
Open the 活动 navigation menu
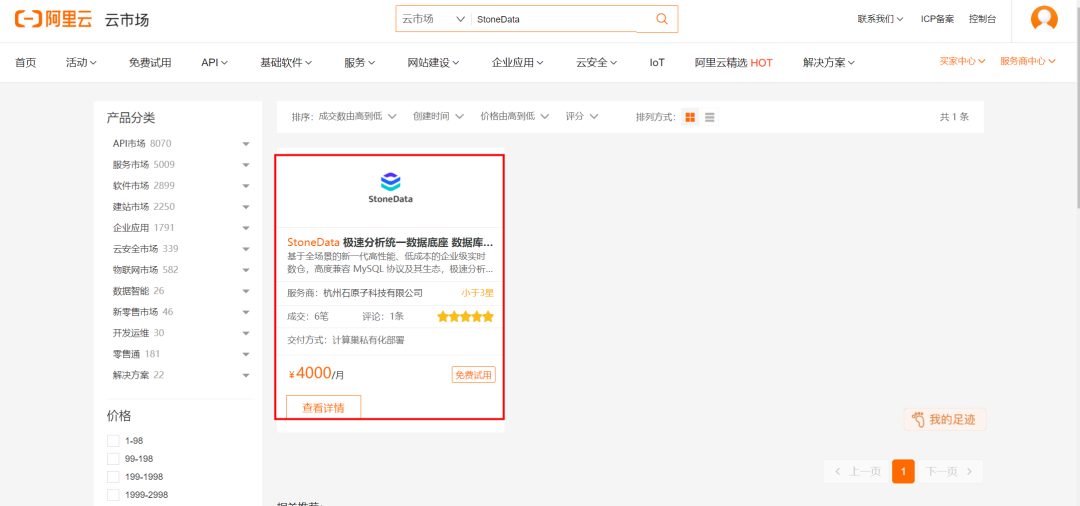(x=81, y=63)
